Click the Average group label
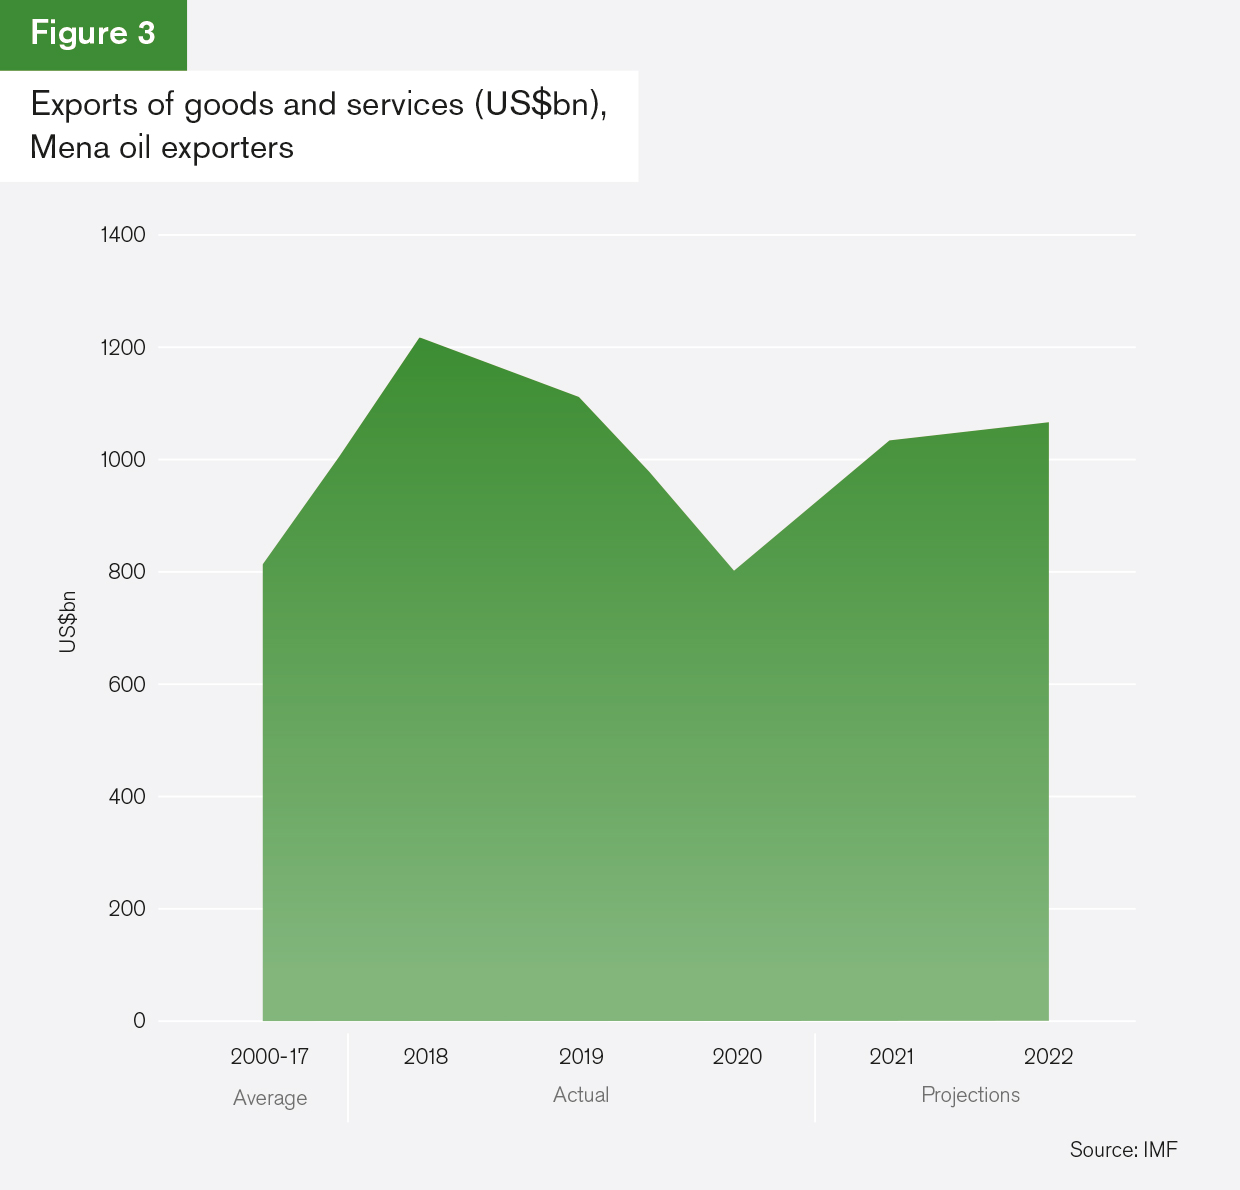The height and width of the screenshot is (1190, 1240). pyautogui.click(x=269, y=1098)
